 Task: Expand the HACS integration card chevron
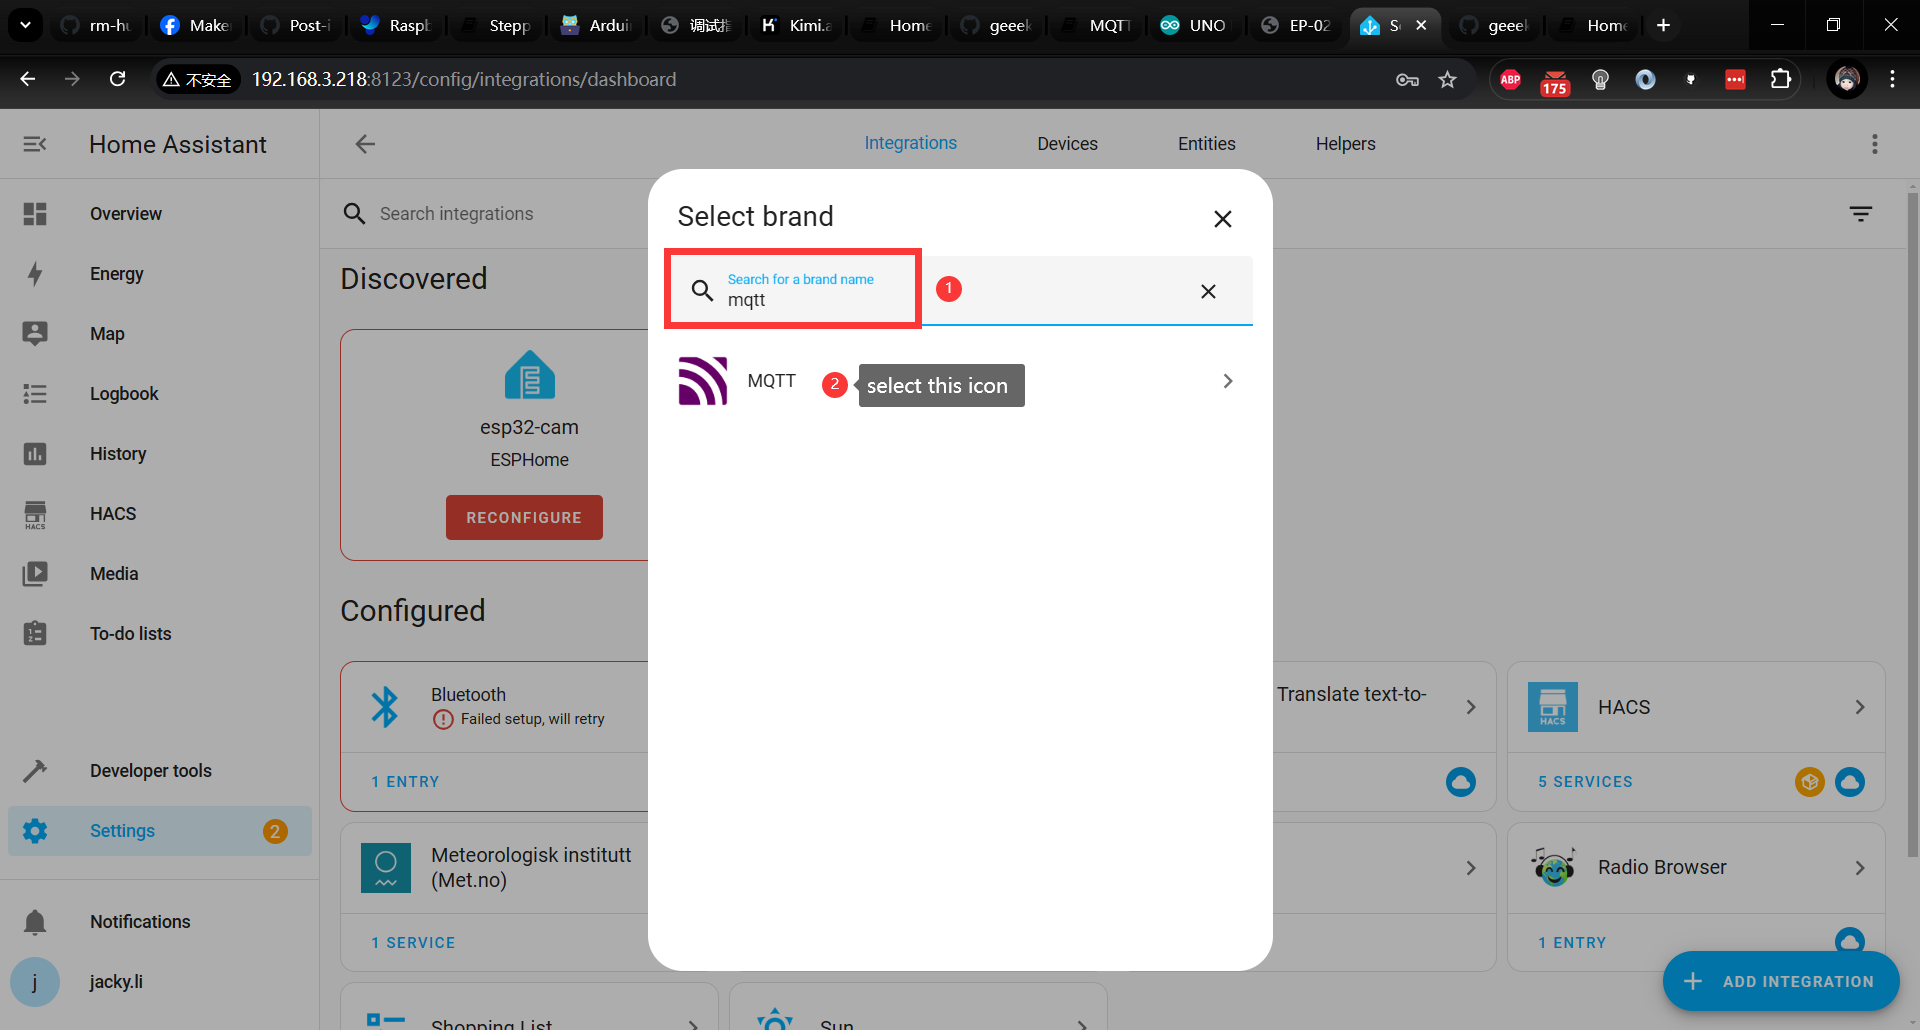point(1860,707)
